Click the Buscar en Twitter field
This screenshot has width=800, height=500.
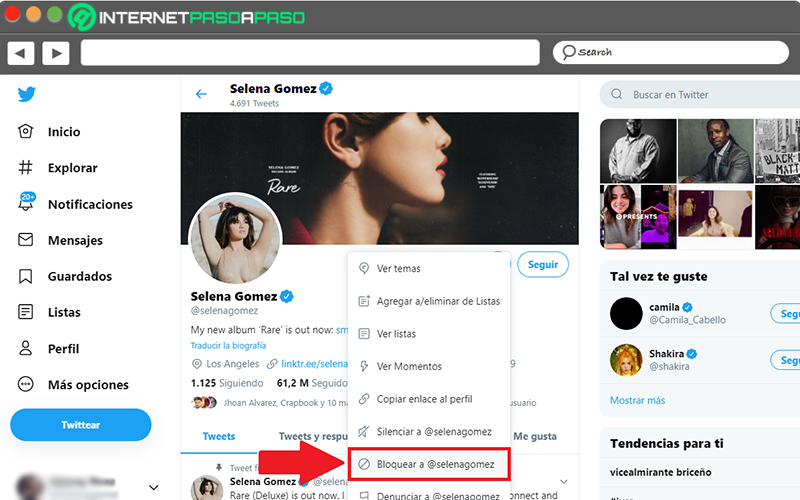click(700, 94)
